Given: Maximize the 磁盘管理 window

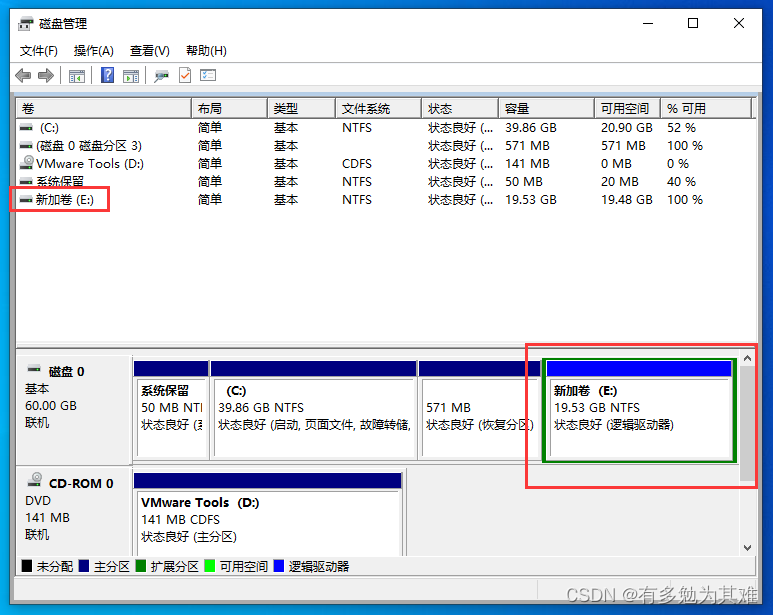Looking at the screenshot, I should (x=693, y=23).
